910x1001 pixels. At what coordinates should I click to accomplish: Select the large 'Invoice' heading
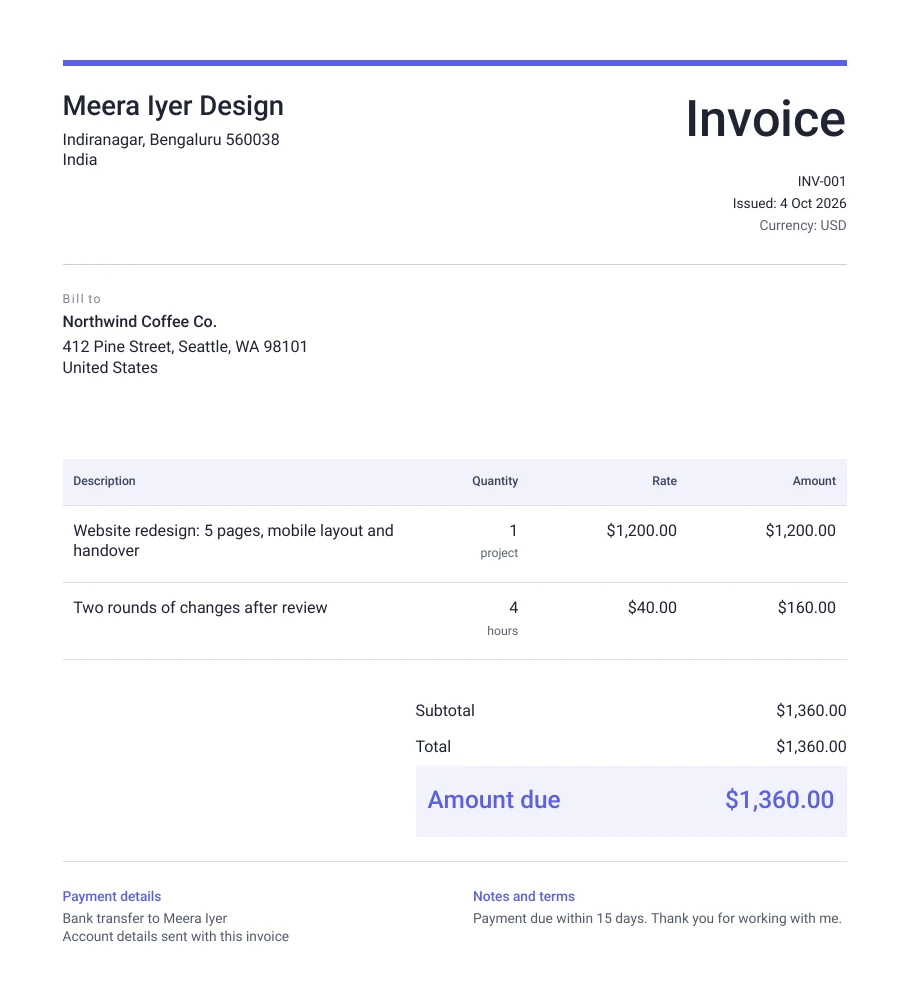(766, 119)
